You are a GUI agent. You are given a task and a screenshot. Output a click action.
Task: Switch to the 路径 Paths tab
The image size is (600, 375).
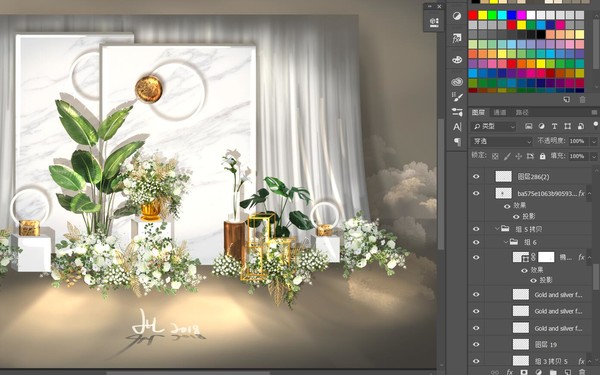pos(522,112)
